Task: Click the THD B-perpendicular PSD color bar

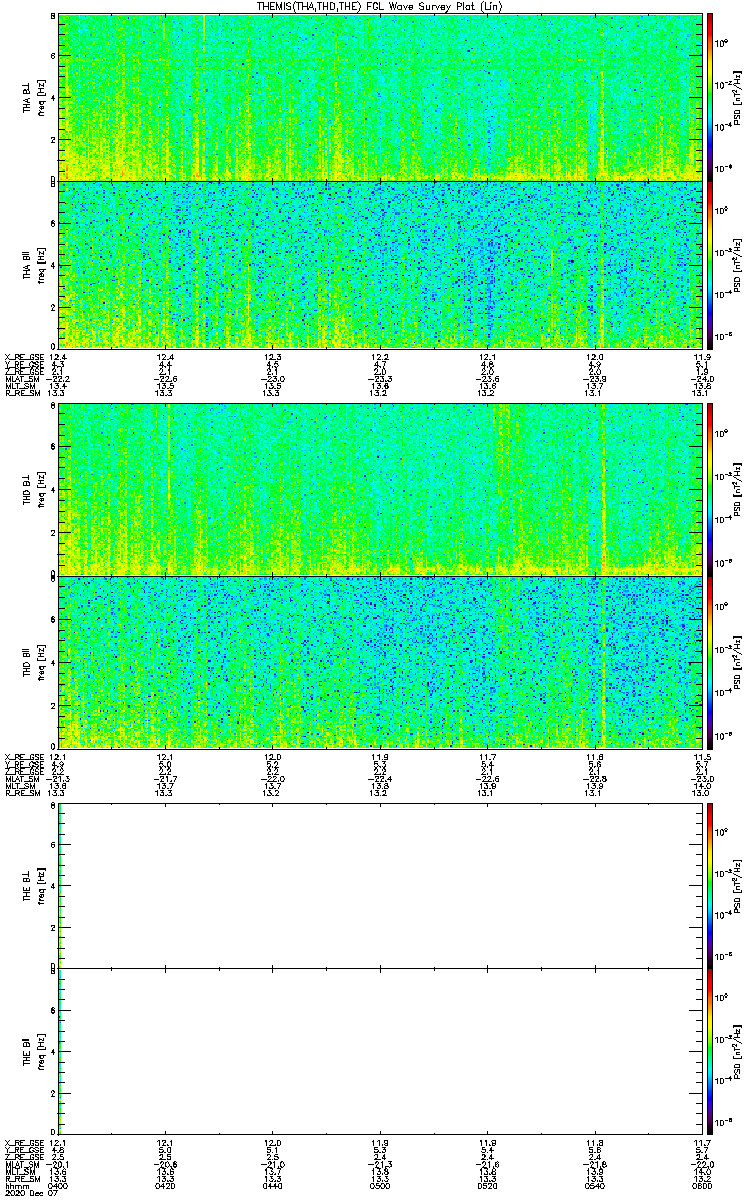Action: pyautogui.click(x=710, y=488)
